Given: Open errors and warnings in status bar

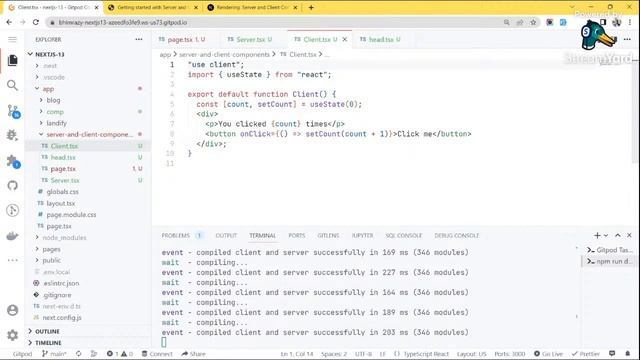Looking at the screenshot, I should [120, 353].
